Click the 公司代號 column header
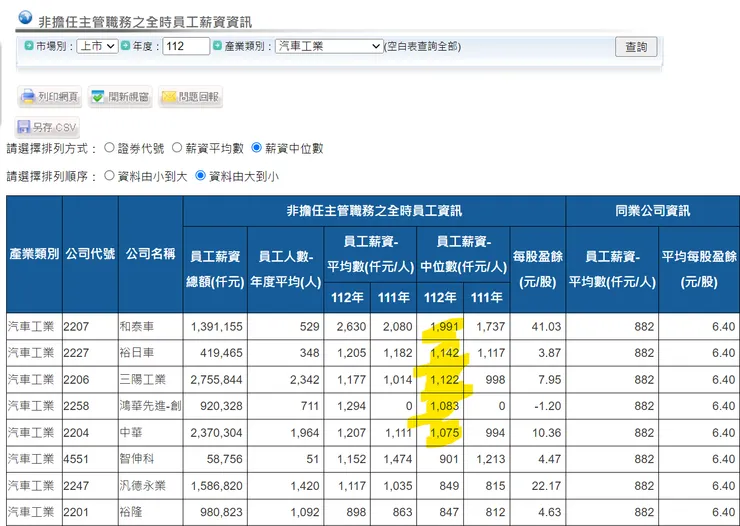740x526 pixels. pos(90,254)
